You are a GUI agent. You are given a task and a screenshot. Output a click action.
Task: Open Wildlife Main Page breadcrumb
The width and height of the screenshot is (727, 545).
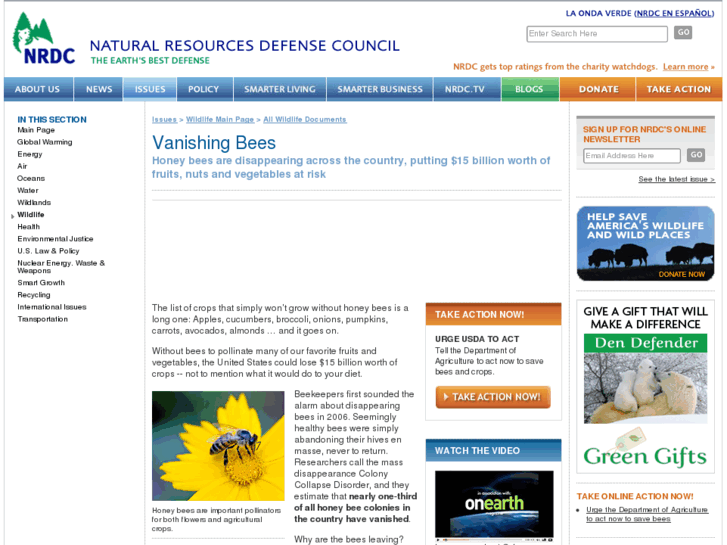point(220,120)
